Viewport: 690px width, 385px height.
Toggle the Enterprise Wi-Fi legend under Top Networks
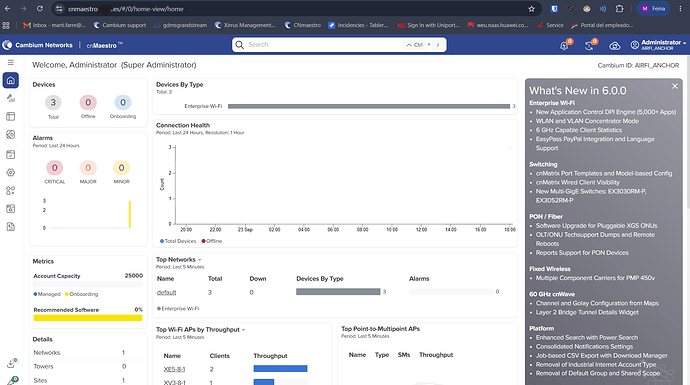tap(178, 308)
